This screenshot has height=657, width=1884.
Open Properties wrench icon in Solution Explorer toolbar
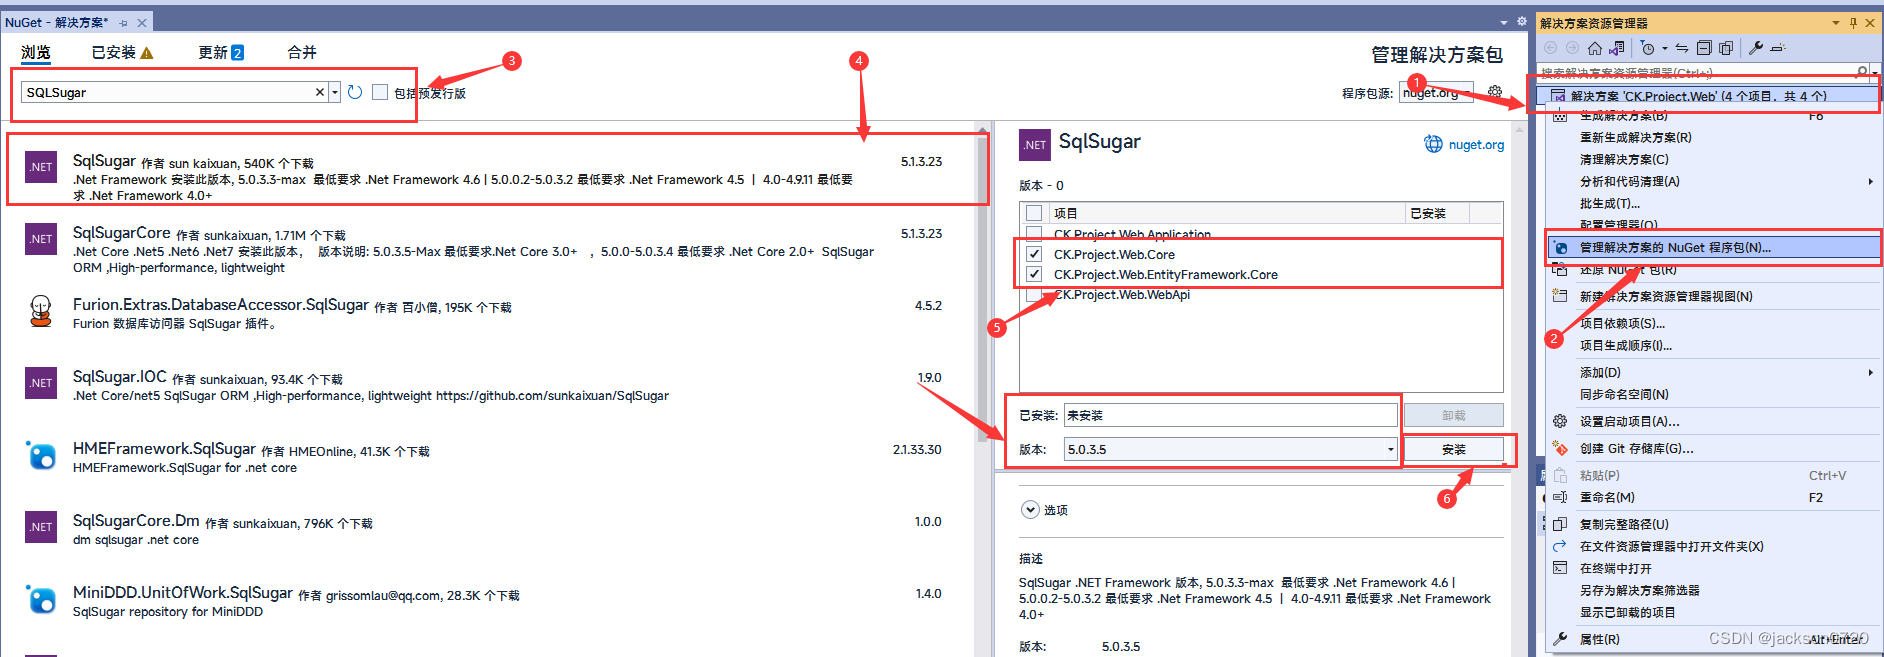[x=1756, y=48]
